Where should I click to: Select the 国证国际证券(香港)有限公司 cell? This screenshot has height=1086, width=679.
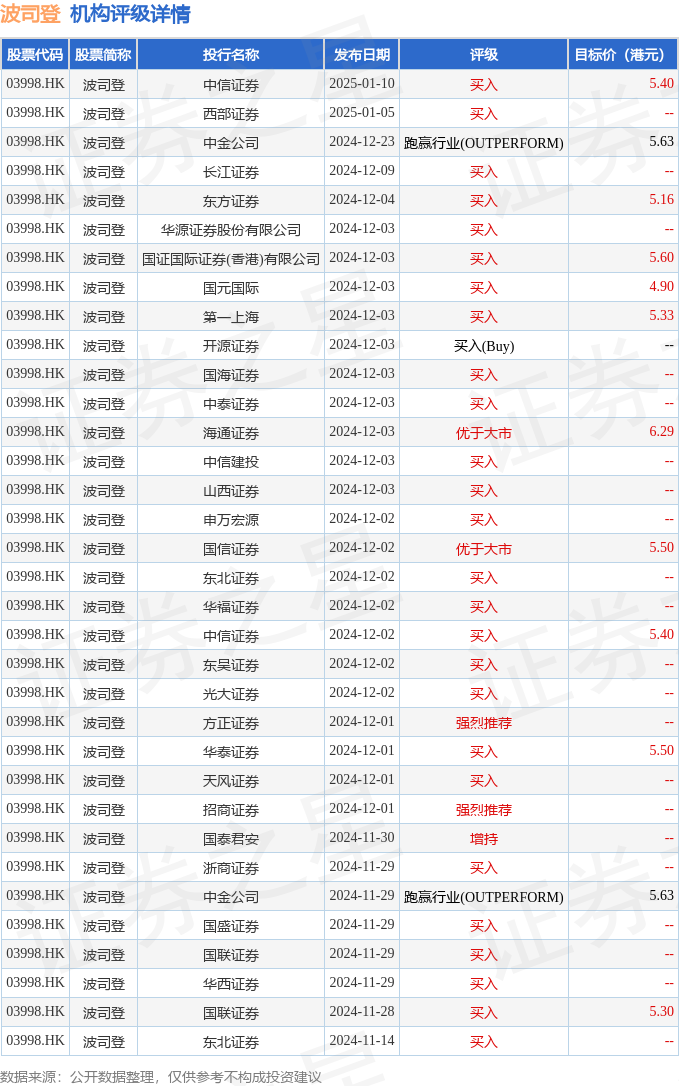coord(231,259)
